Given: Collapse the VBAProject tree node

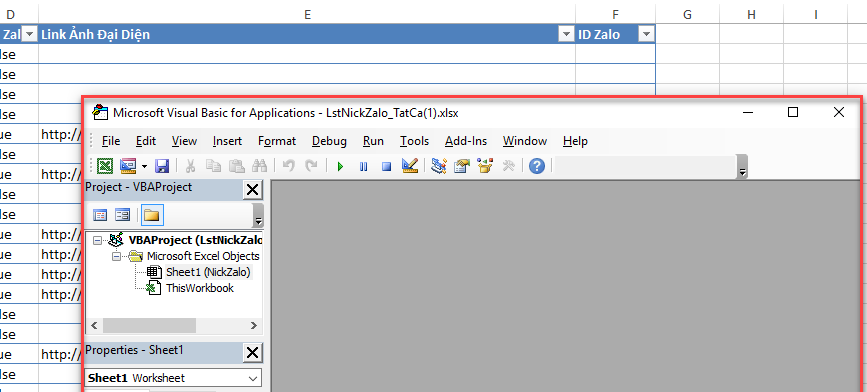Looking at the screenshot, I should (98, 241).
